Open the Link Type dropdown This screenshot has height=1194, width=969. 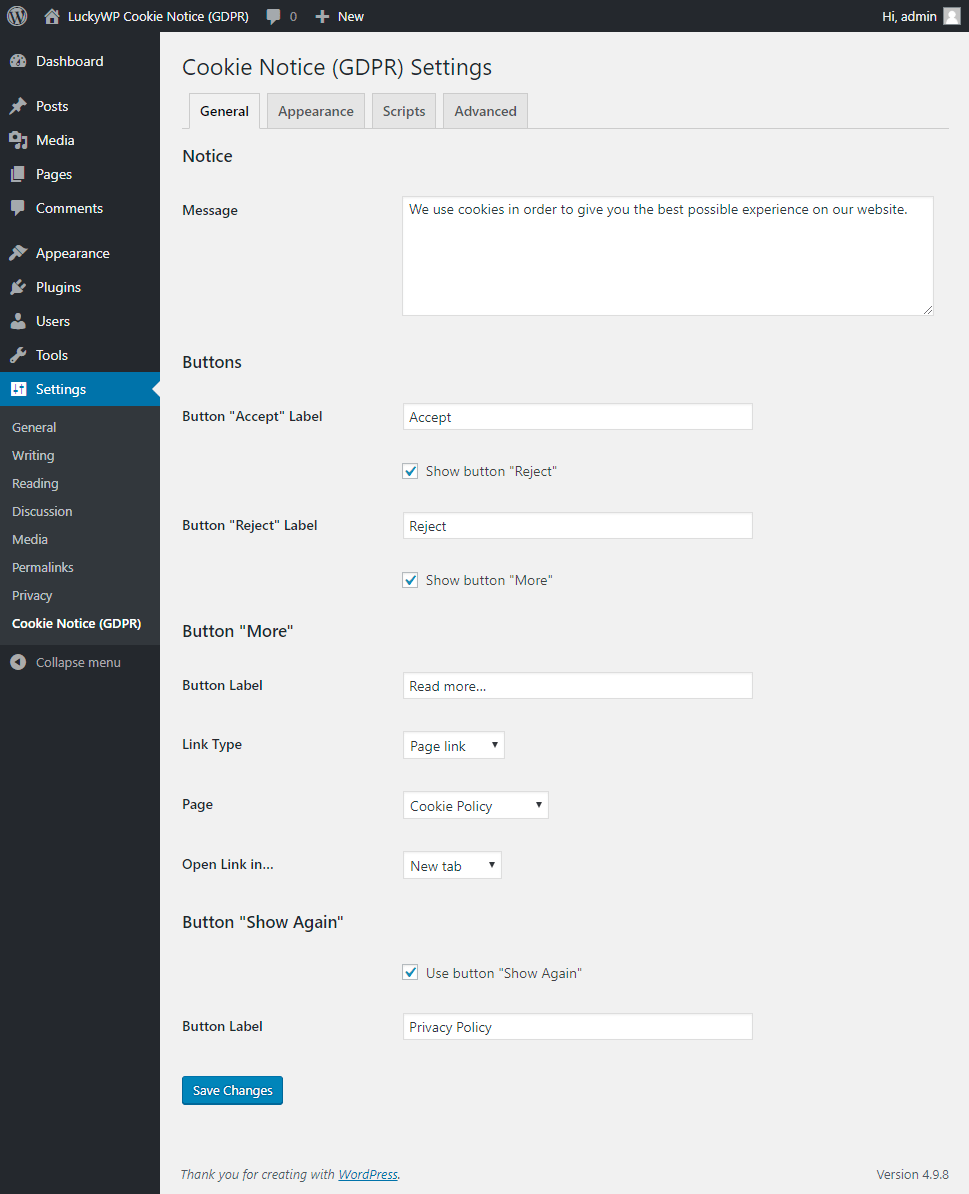[454, 746]
